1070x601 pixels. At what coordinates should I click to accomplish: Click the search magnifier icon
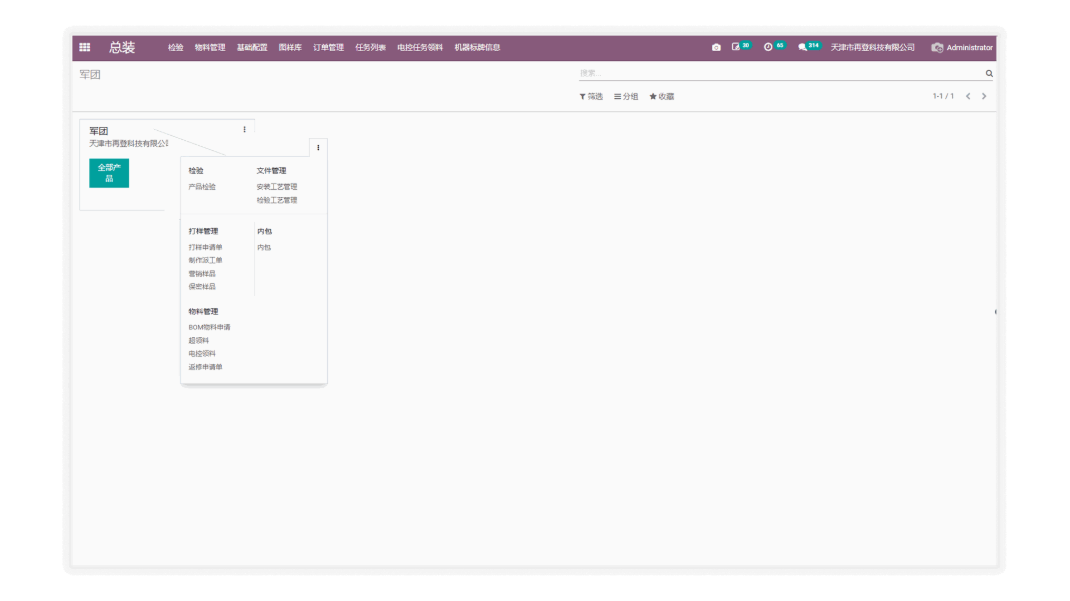pyautogui.click(x=989, y=73)
